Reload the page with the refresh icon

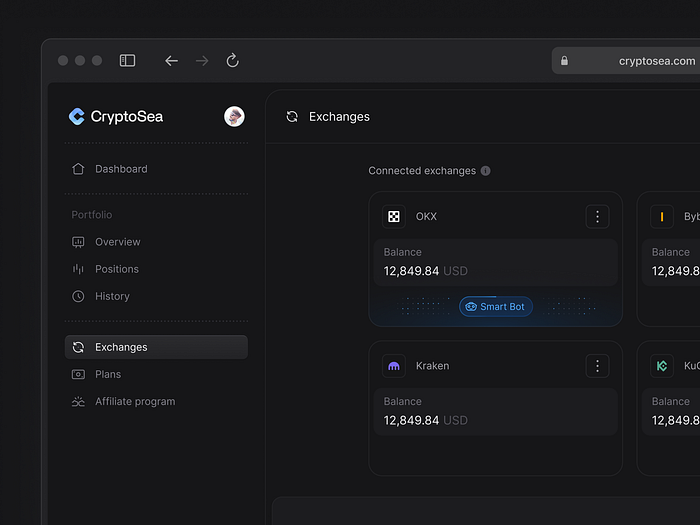pyautogui.click(x=233, y=60)
